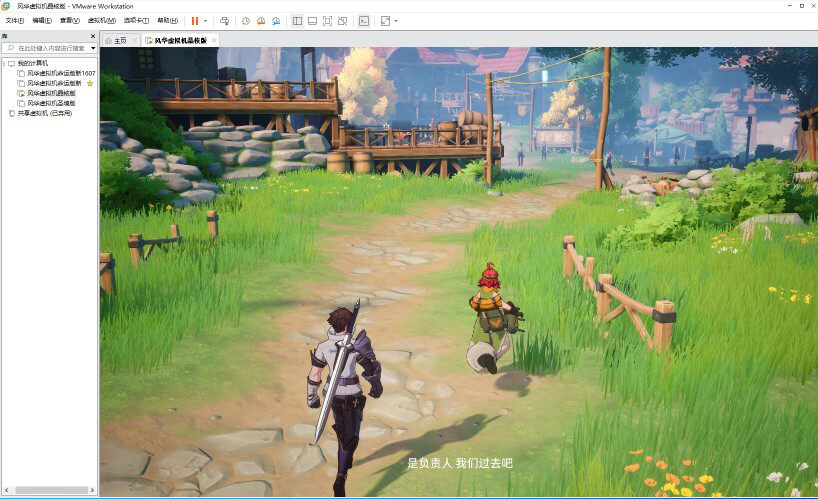Click the stretch guest display icon
Screen dimensions: 818x499
(386, 21)
